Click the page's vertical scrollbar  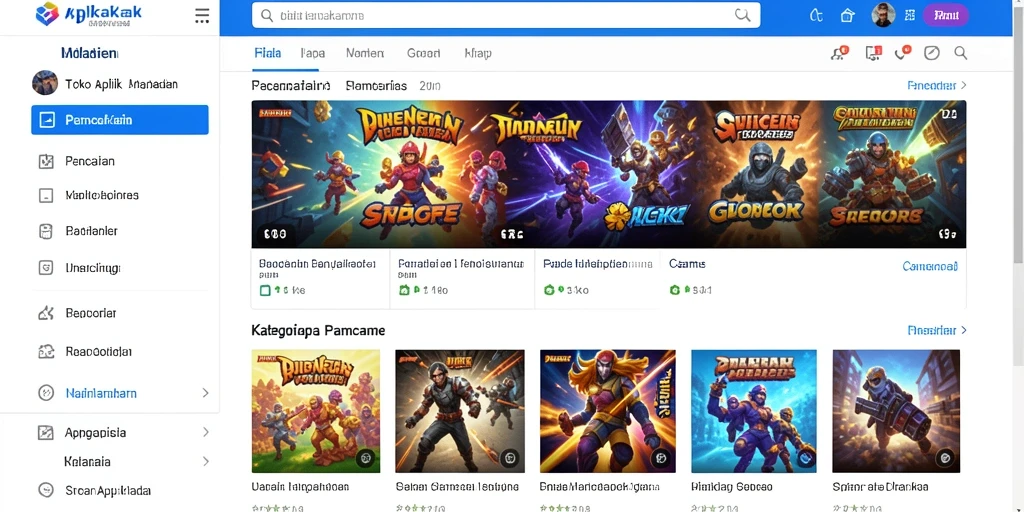[1017, 137]
